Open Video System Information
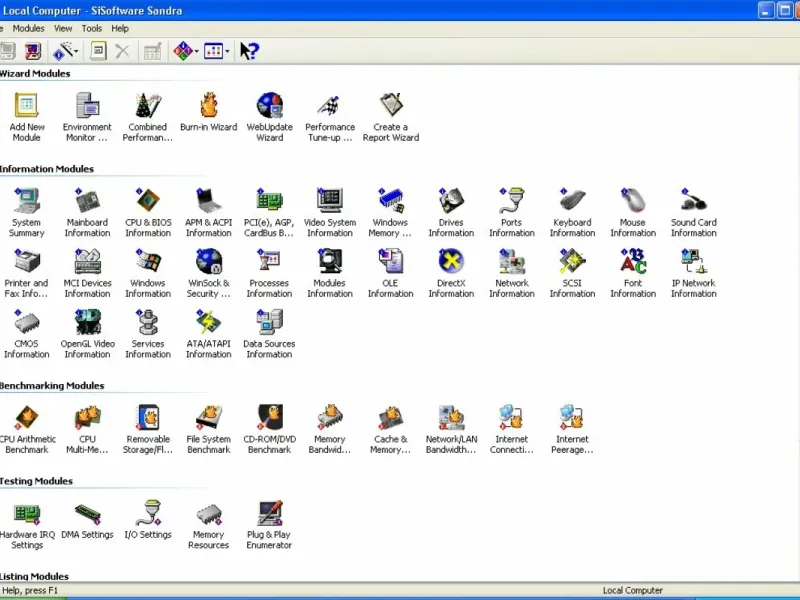 (330, 212)
